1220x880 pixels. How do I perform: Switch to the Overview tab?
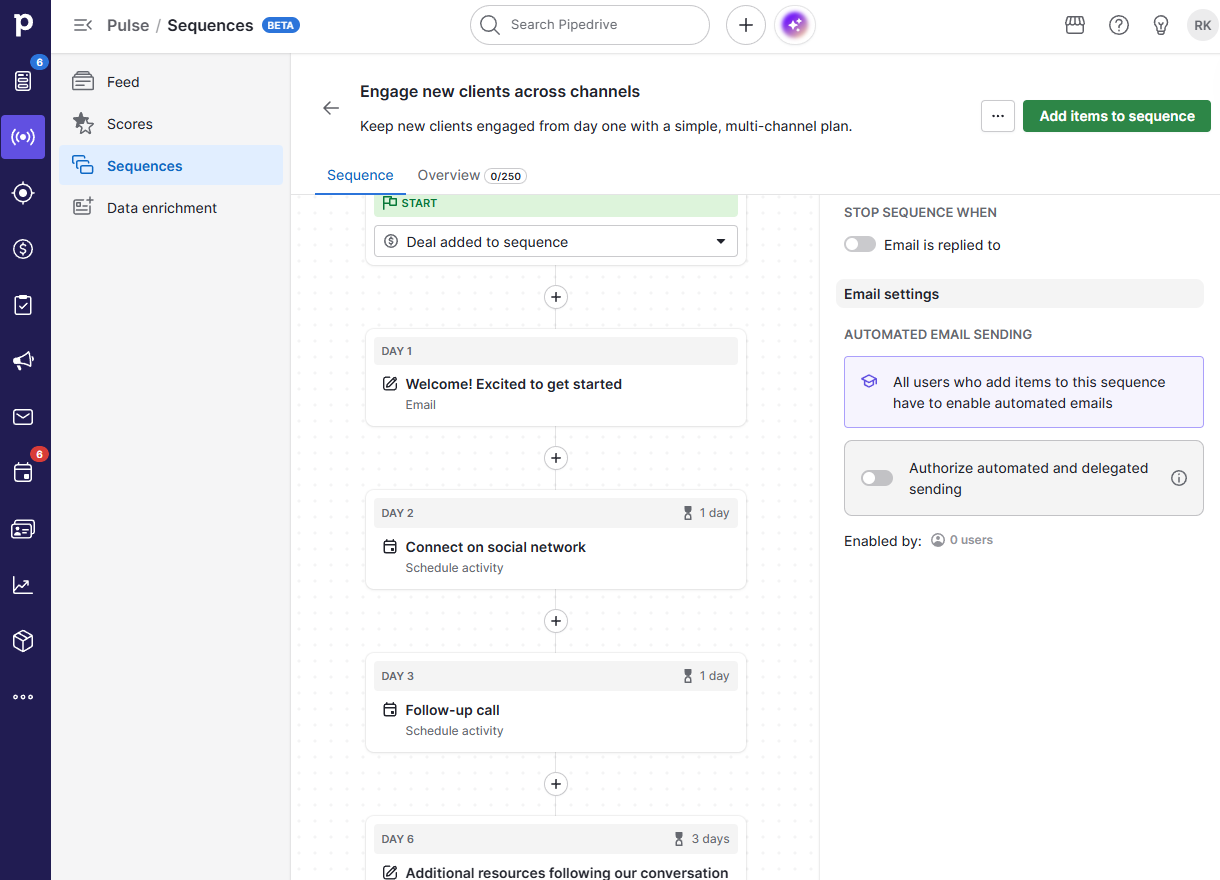coord(449,175)
